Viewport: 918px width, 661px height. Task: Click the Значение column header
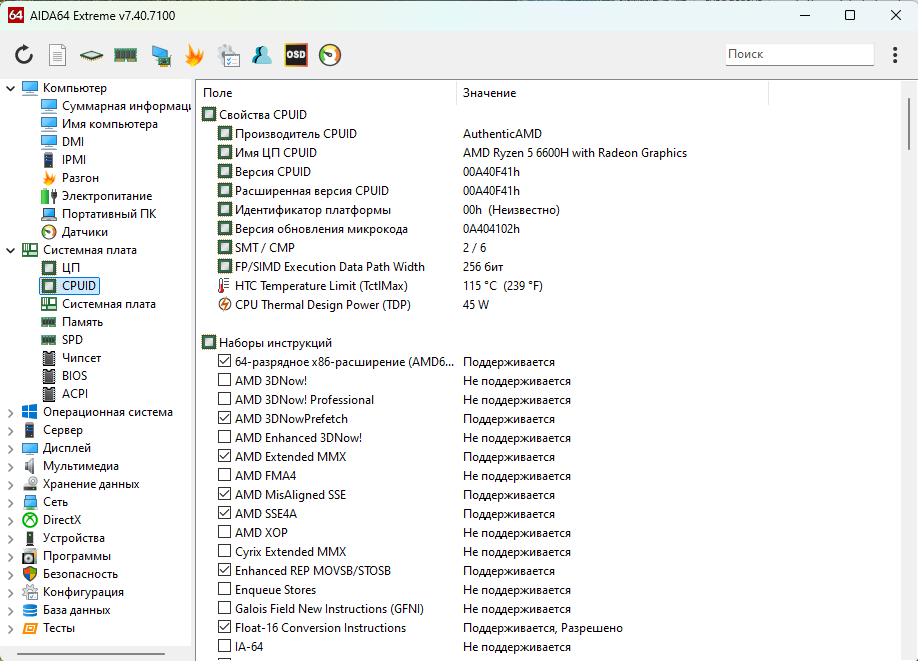pos(612,93)
